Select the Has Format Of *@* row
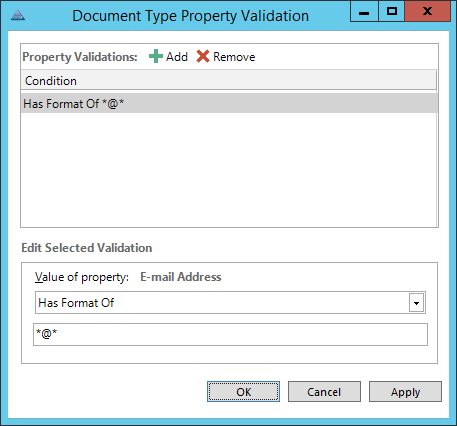457x426 pixels. click(x=229, y=103)
